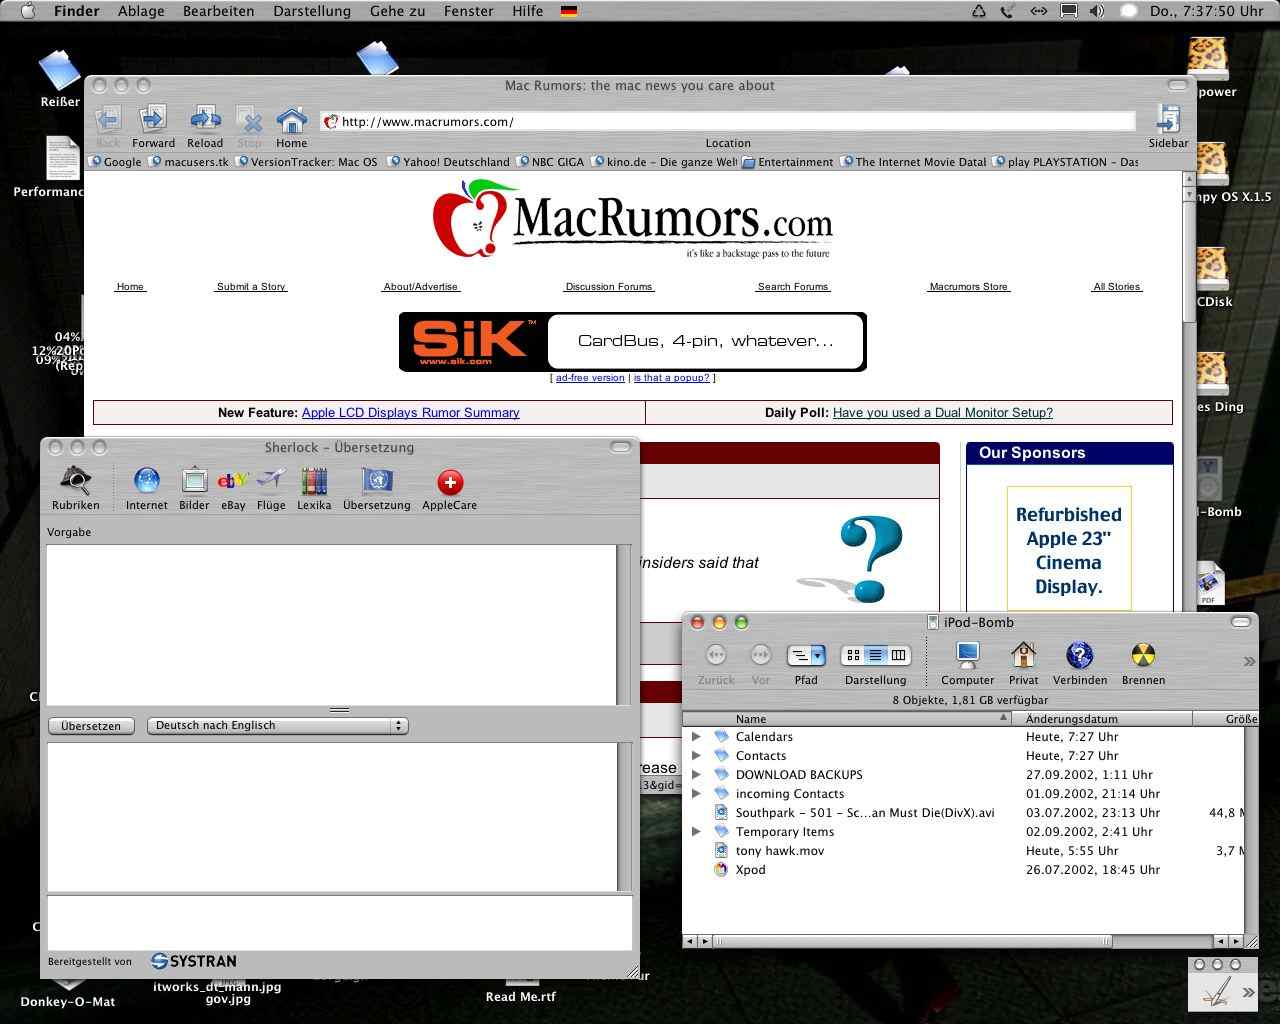
Task: Go to Privat home in Finder toolbar
Action: (x=1023, y=663)
